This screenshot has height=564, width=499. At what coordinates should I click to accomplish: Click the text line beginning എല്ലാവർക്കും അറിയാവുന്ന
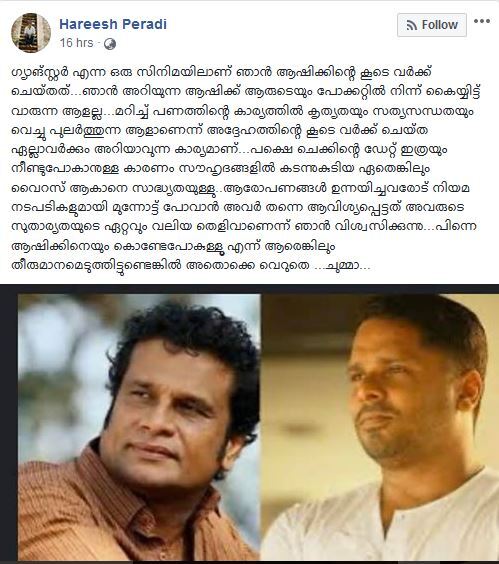point(229,150)
